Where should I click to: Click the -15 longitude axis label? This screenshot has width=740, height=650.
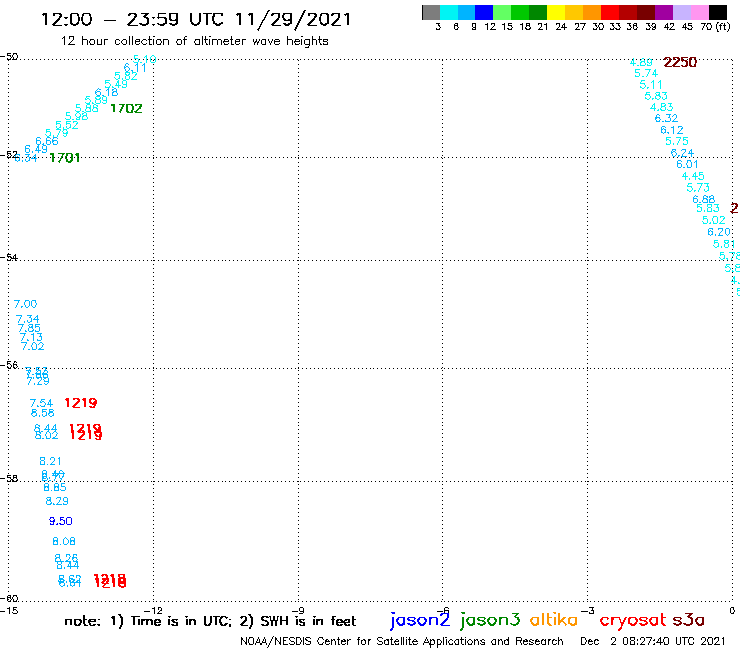click(x=9, y=610)
